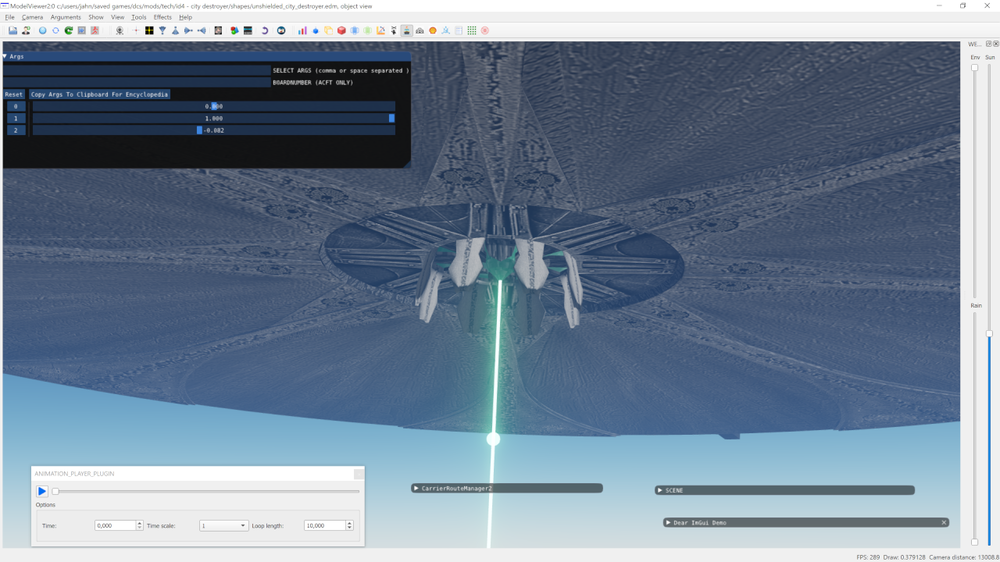Image resolution: width=1000 pixels, height=562 pixels.
Task: Click the small blue dot toolbar icon
Action: pos(315,31)
